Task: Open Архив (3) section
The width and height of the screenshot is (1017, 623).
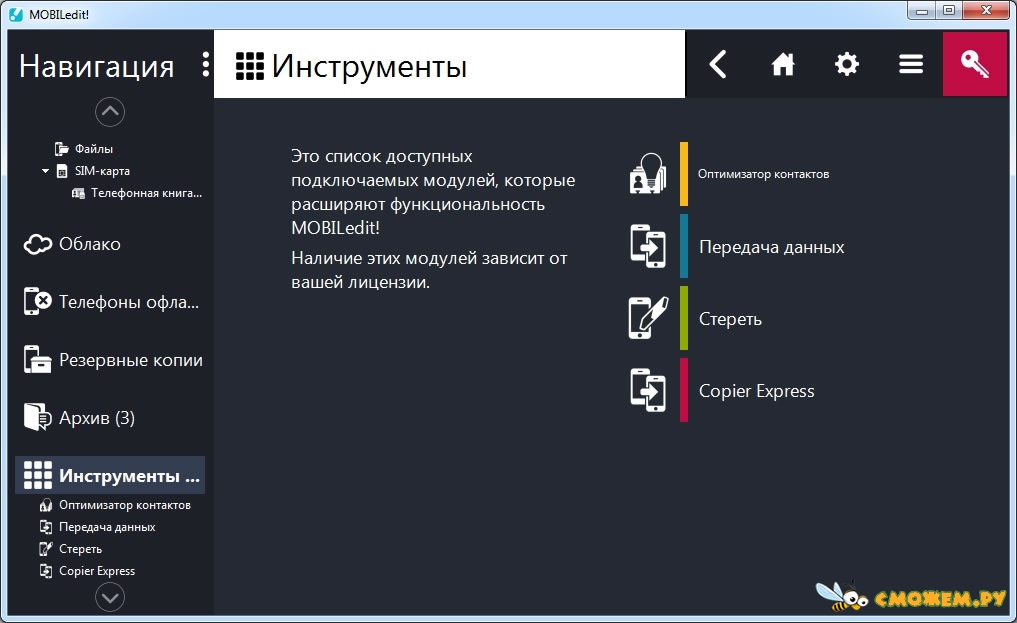Action: (97, 418)
